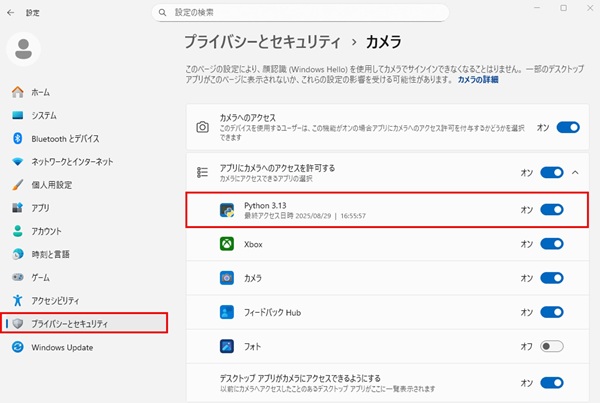Click the フォト app icon
Viewport: 600px width, 403px height.
tap(227, 346)
